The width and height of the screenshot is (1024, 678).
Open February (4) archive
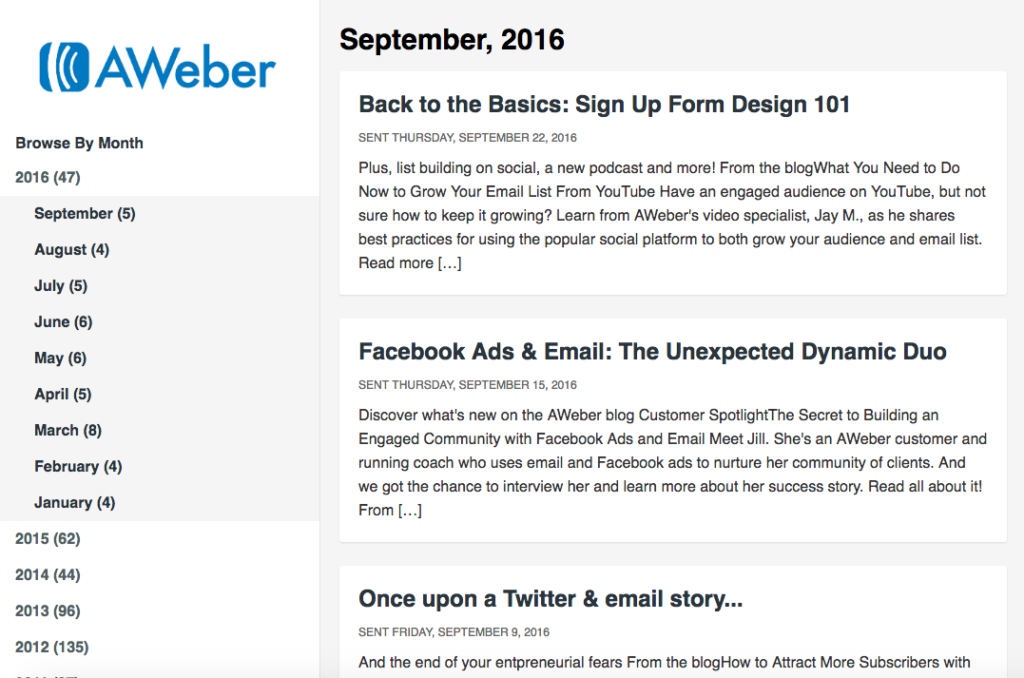coord(78,466)
